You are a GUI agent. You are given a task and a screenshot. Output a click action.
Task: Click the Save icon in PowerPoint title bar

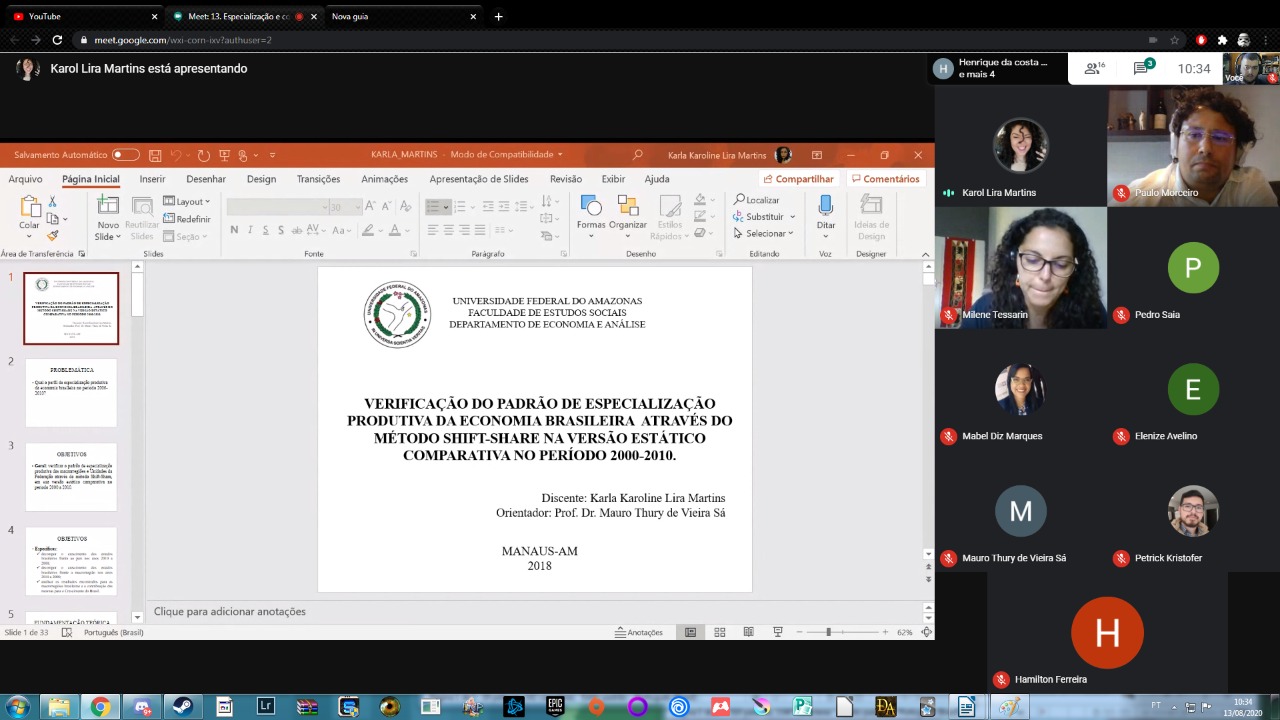point(155,155)
